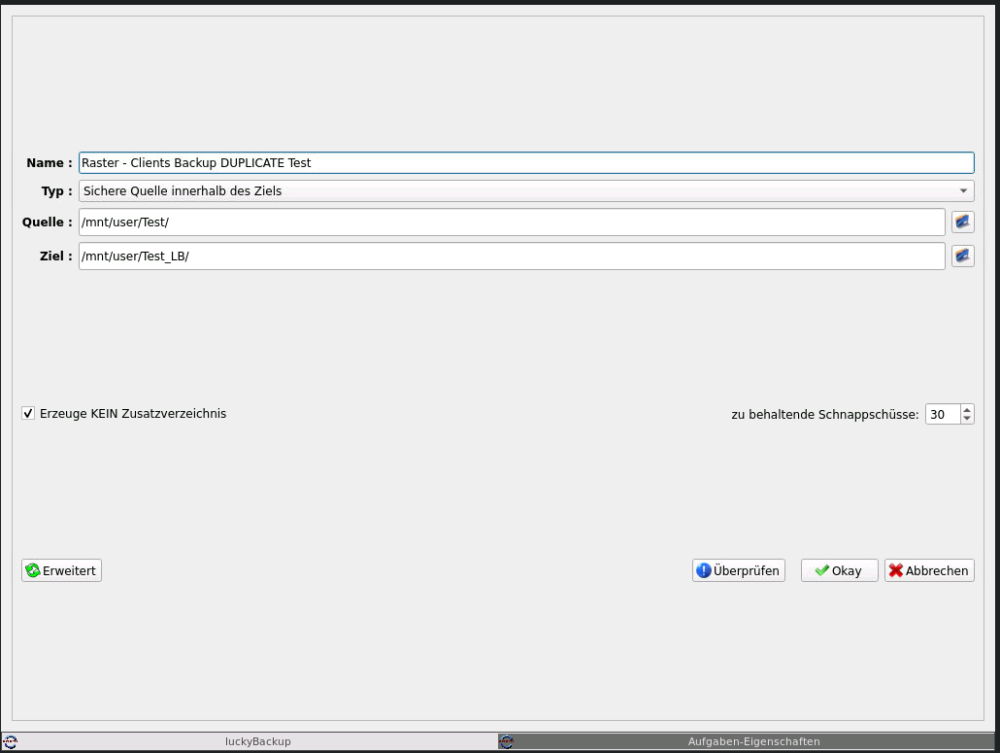1000x753 pixels.
Task: Click the bold Ziel label
Action: (x=56, y=256)
